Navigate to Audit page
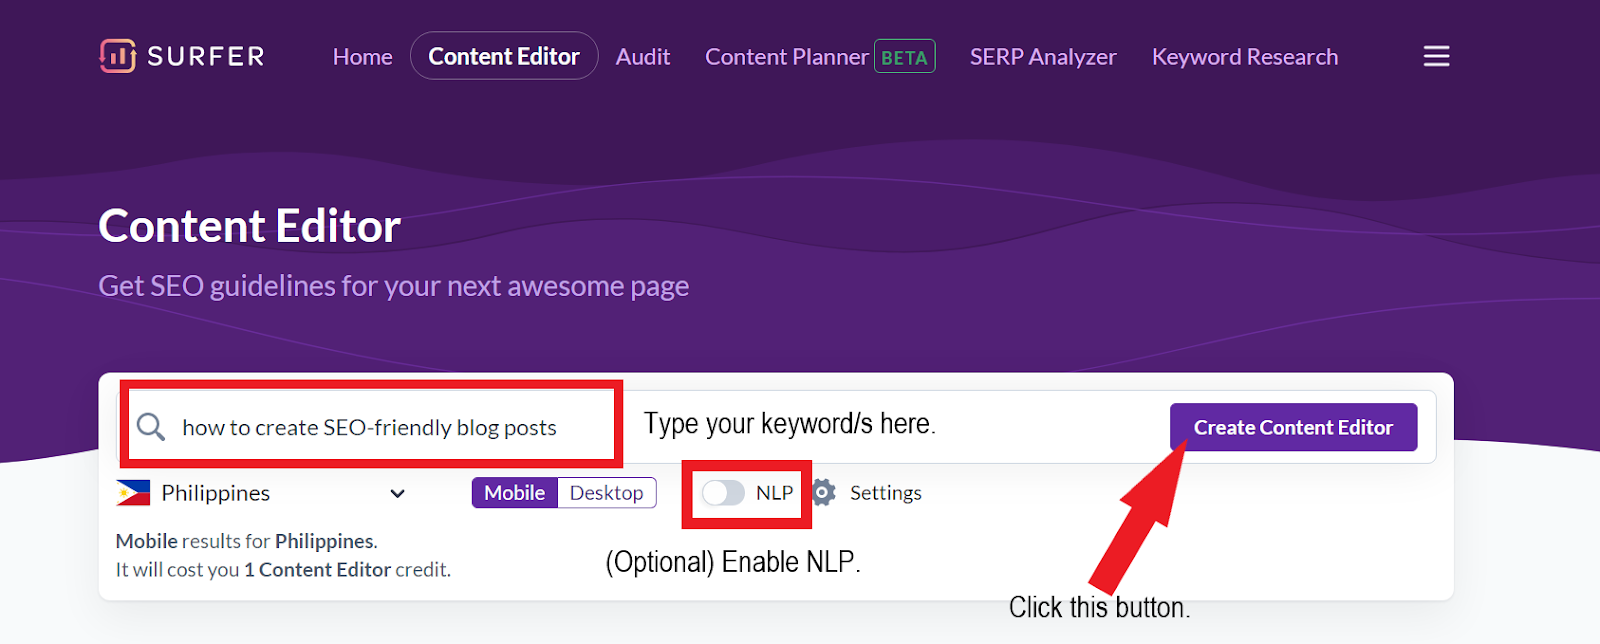 point(643,57)
